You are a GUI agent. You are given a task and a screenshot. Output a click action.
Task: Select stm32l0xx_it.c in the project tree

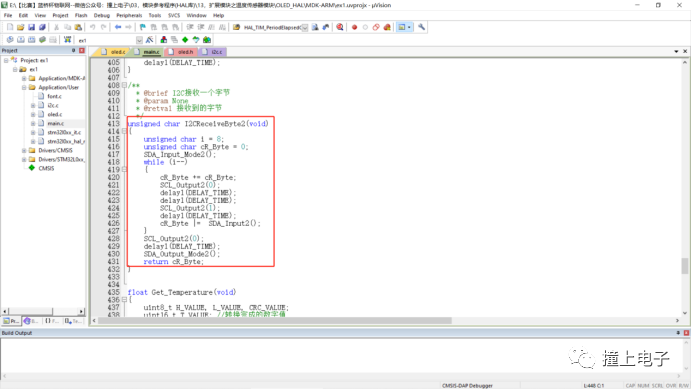[64, 132]
